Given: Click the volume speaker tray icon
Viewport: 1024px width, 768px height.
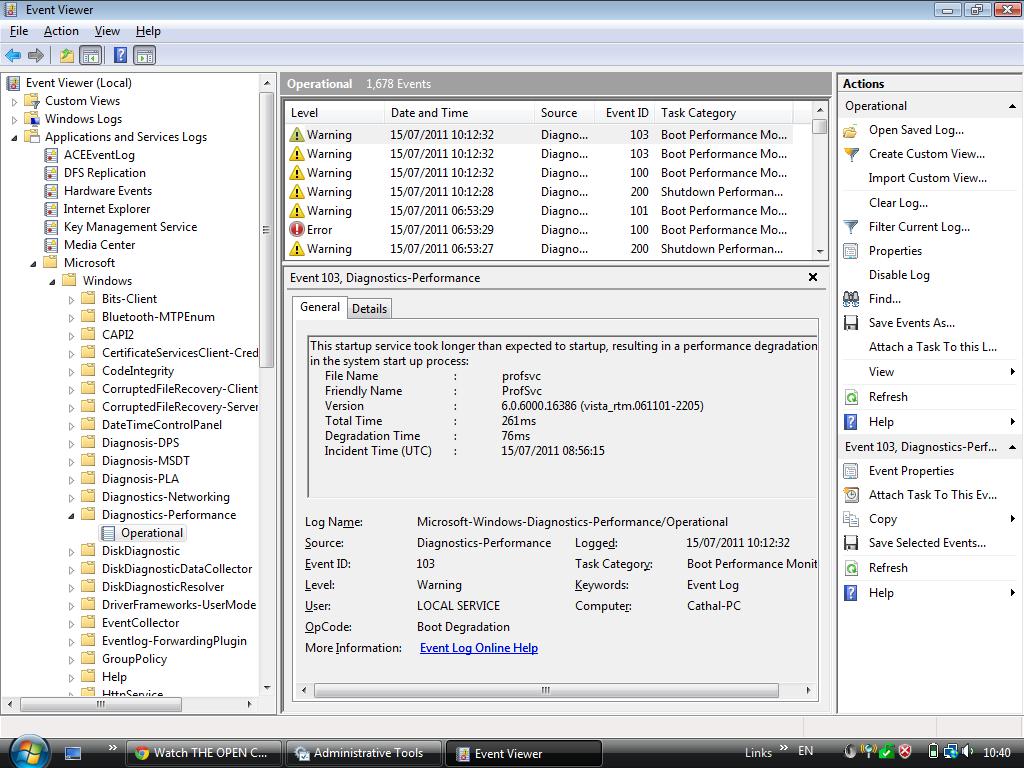Looking at the screenshot, I should tap(967, 752).
